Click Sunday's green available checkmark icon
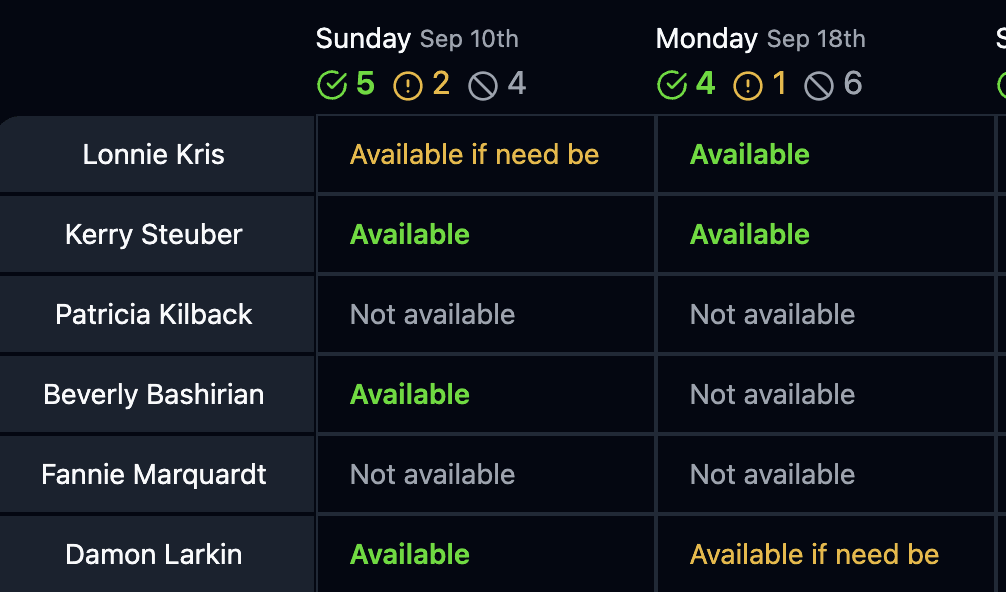Viewport: 1006px width, 592px height. click(331, 85)
